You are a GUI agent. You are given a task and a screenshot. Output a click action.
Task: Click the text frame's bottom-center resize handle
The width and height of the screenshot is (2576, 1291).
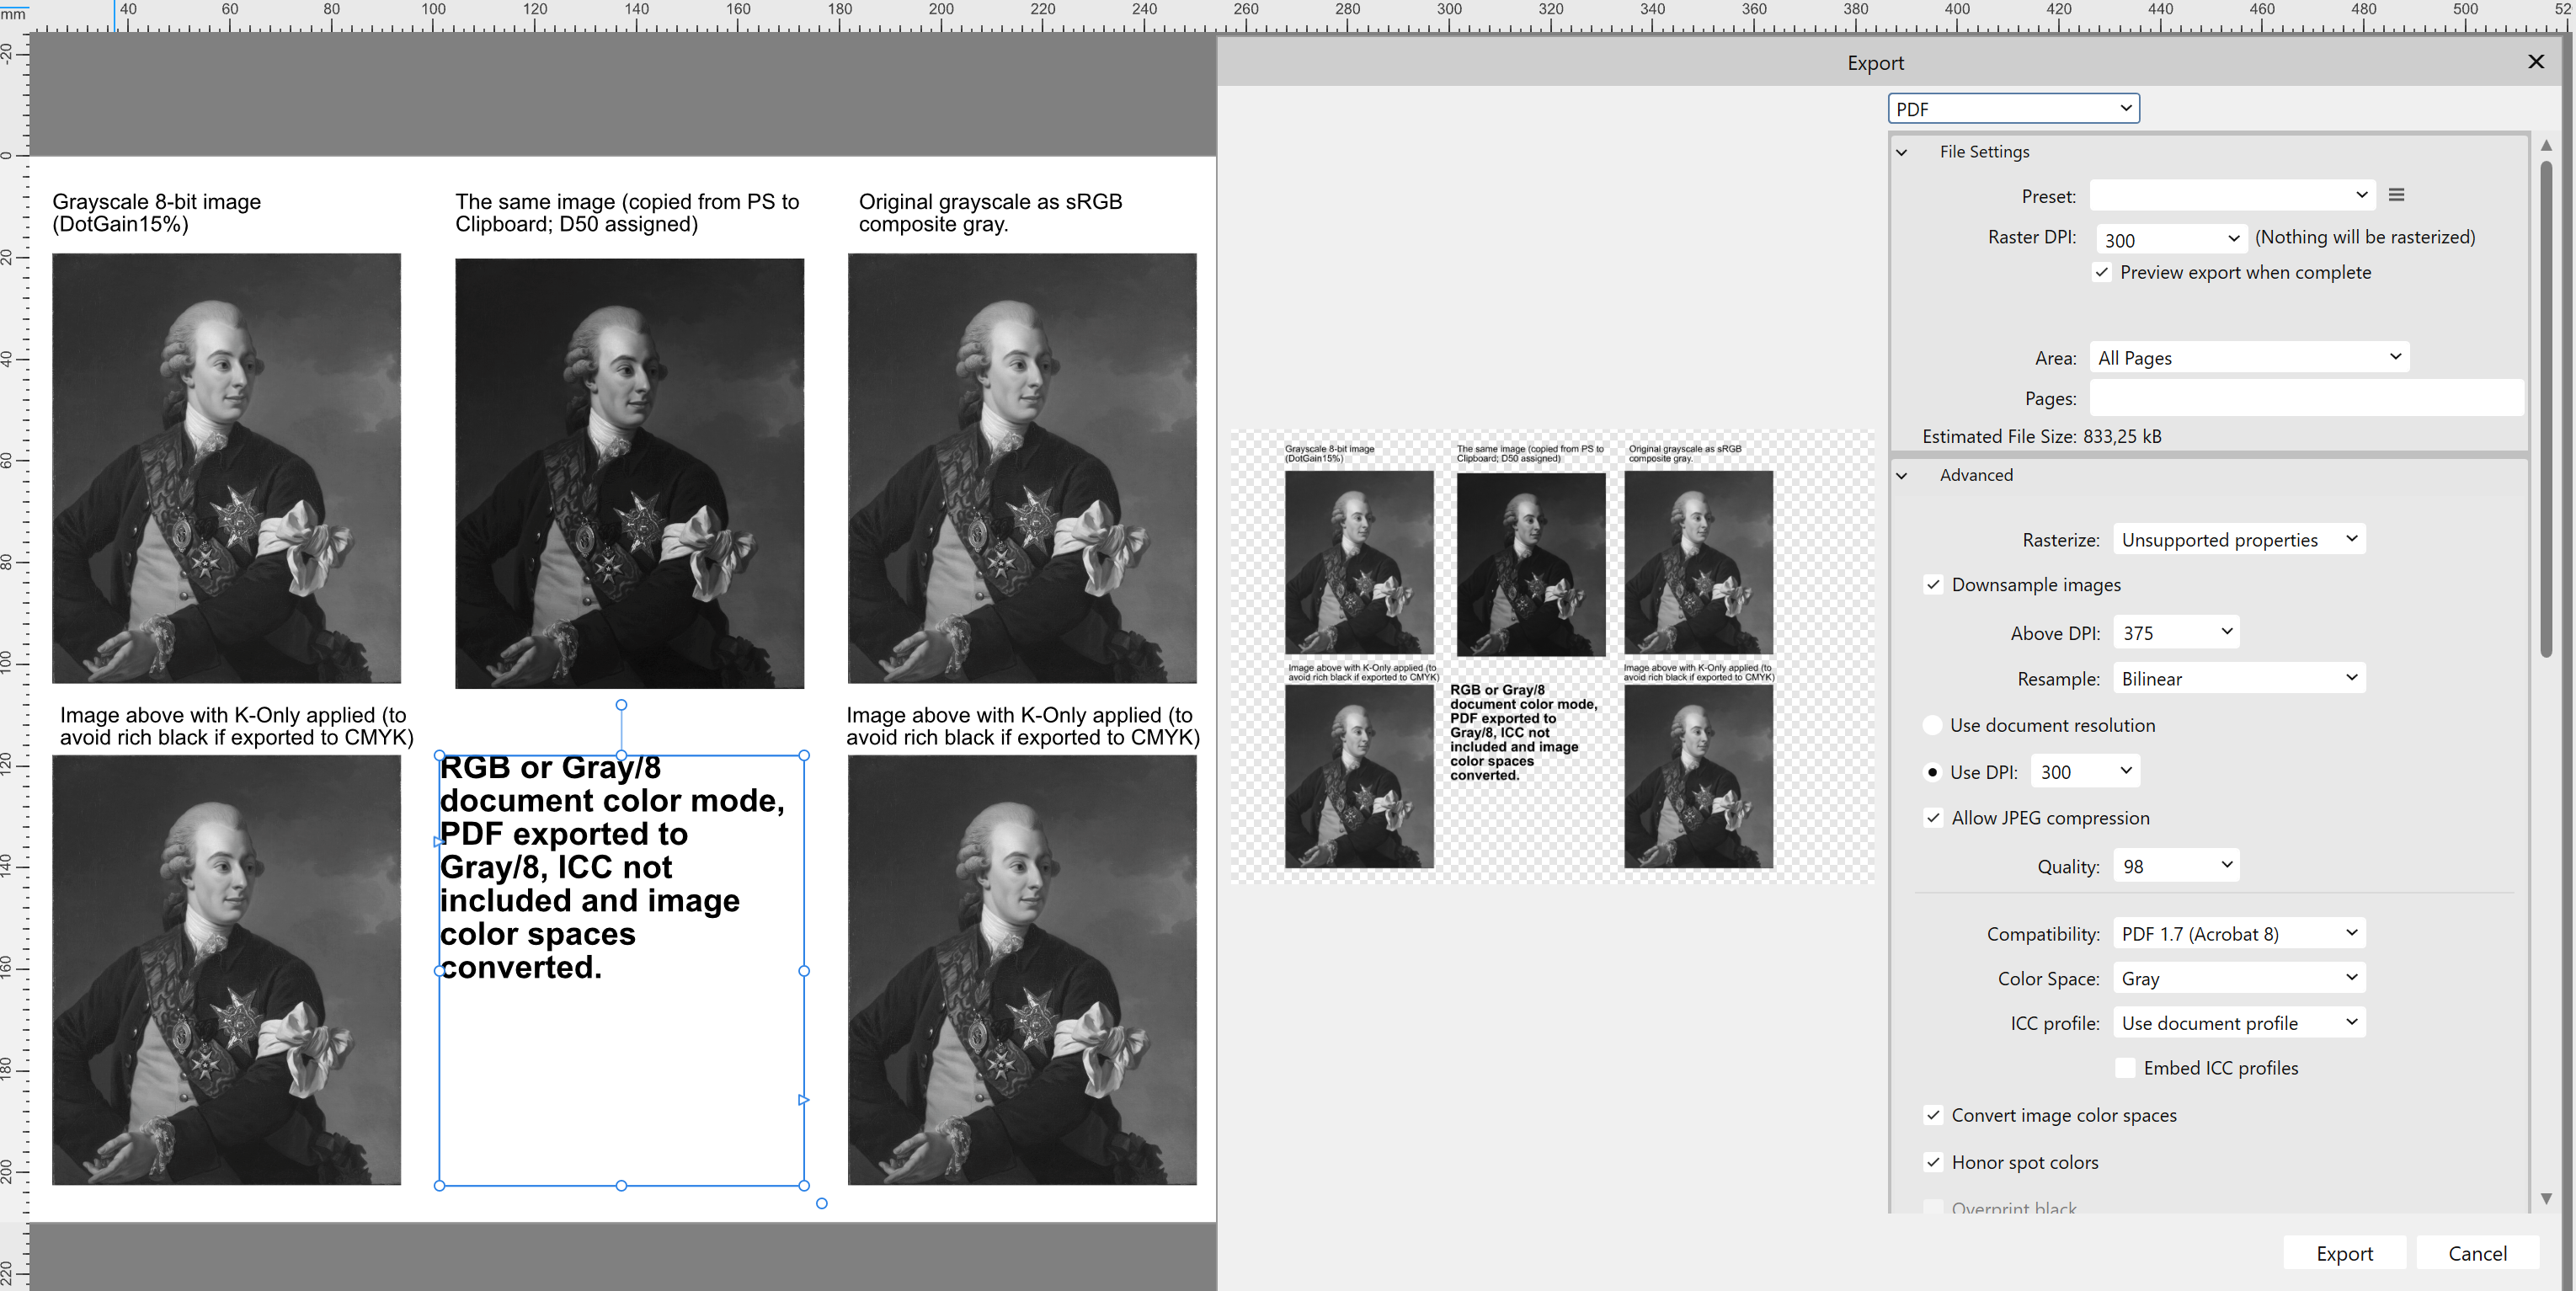click(621, 1185)
